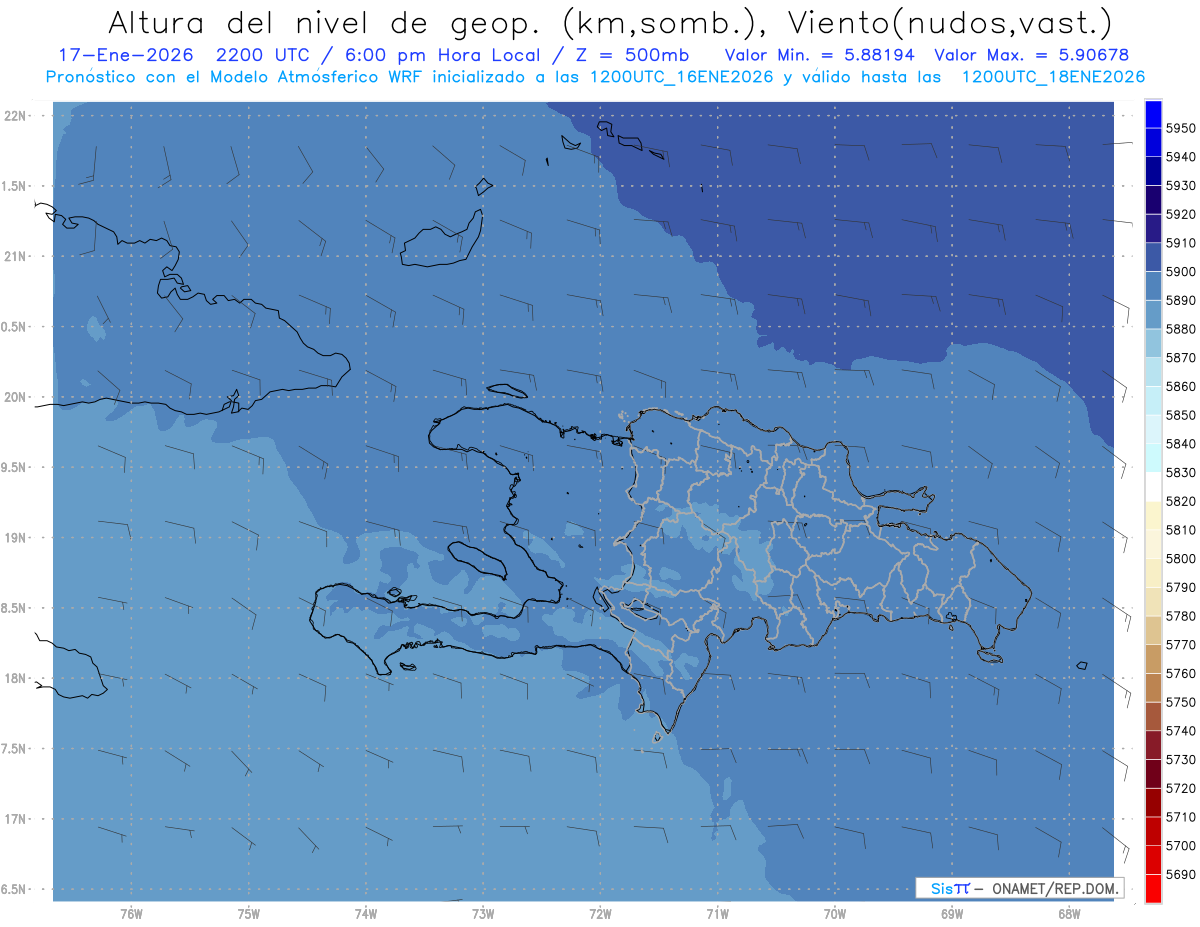Click the colorbar label '5710'
Image resolution: width=1200 pixels, height=927 pixels.
pos(1181,817)
